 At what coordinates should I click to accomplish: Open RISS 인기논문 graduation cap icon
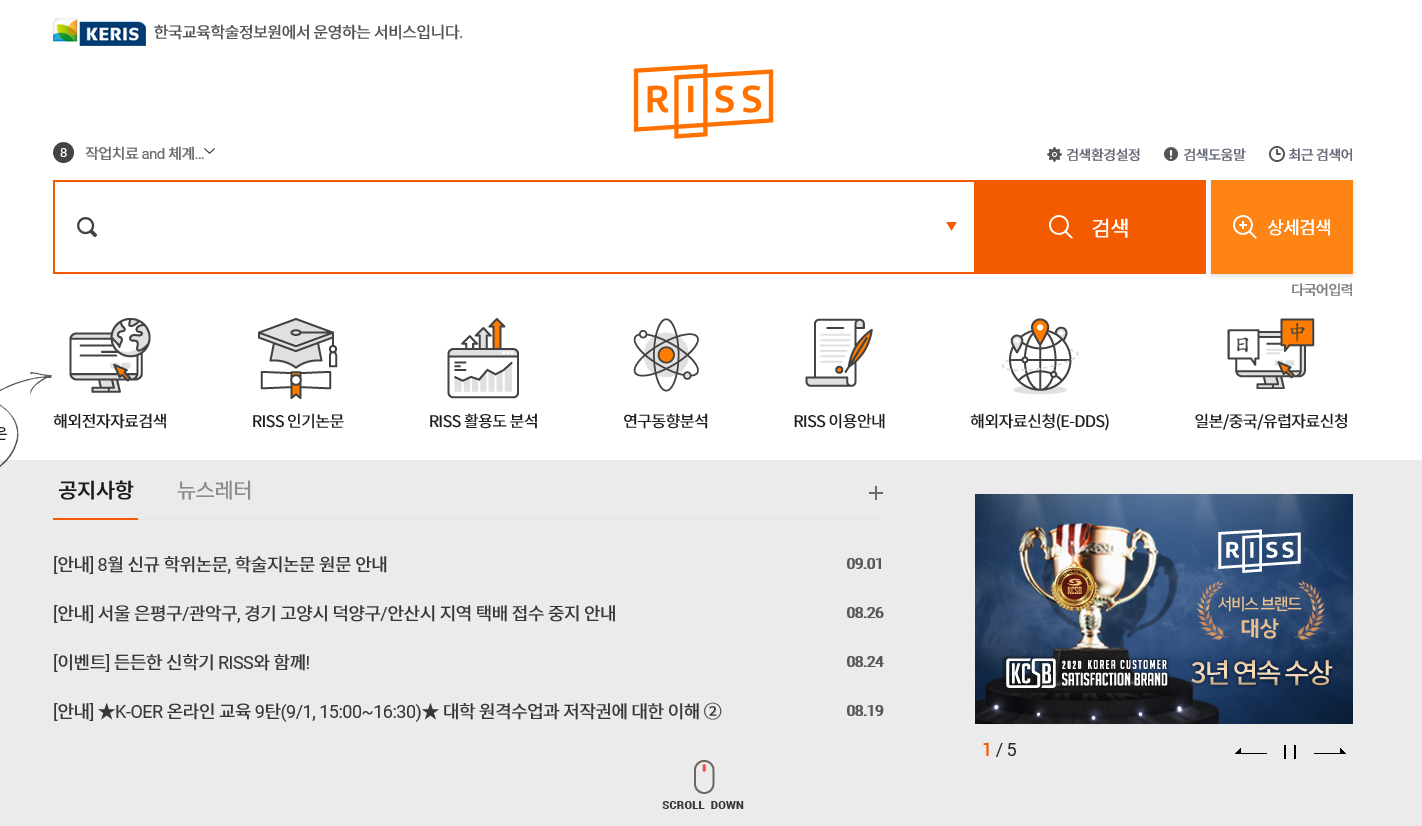point(298,357)
